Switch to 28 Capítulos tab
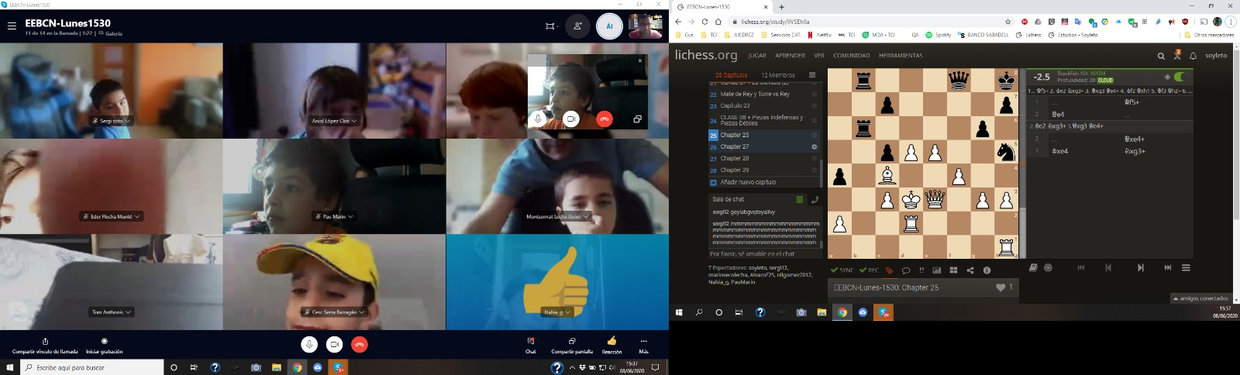 point(731,75)
